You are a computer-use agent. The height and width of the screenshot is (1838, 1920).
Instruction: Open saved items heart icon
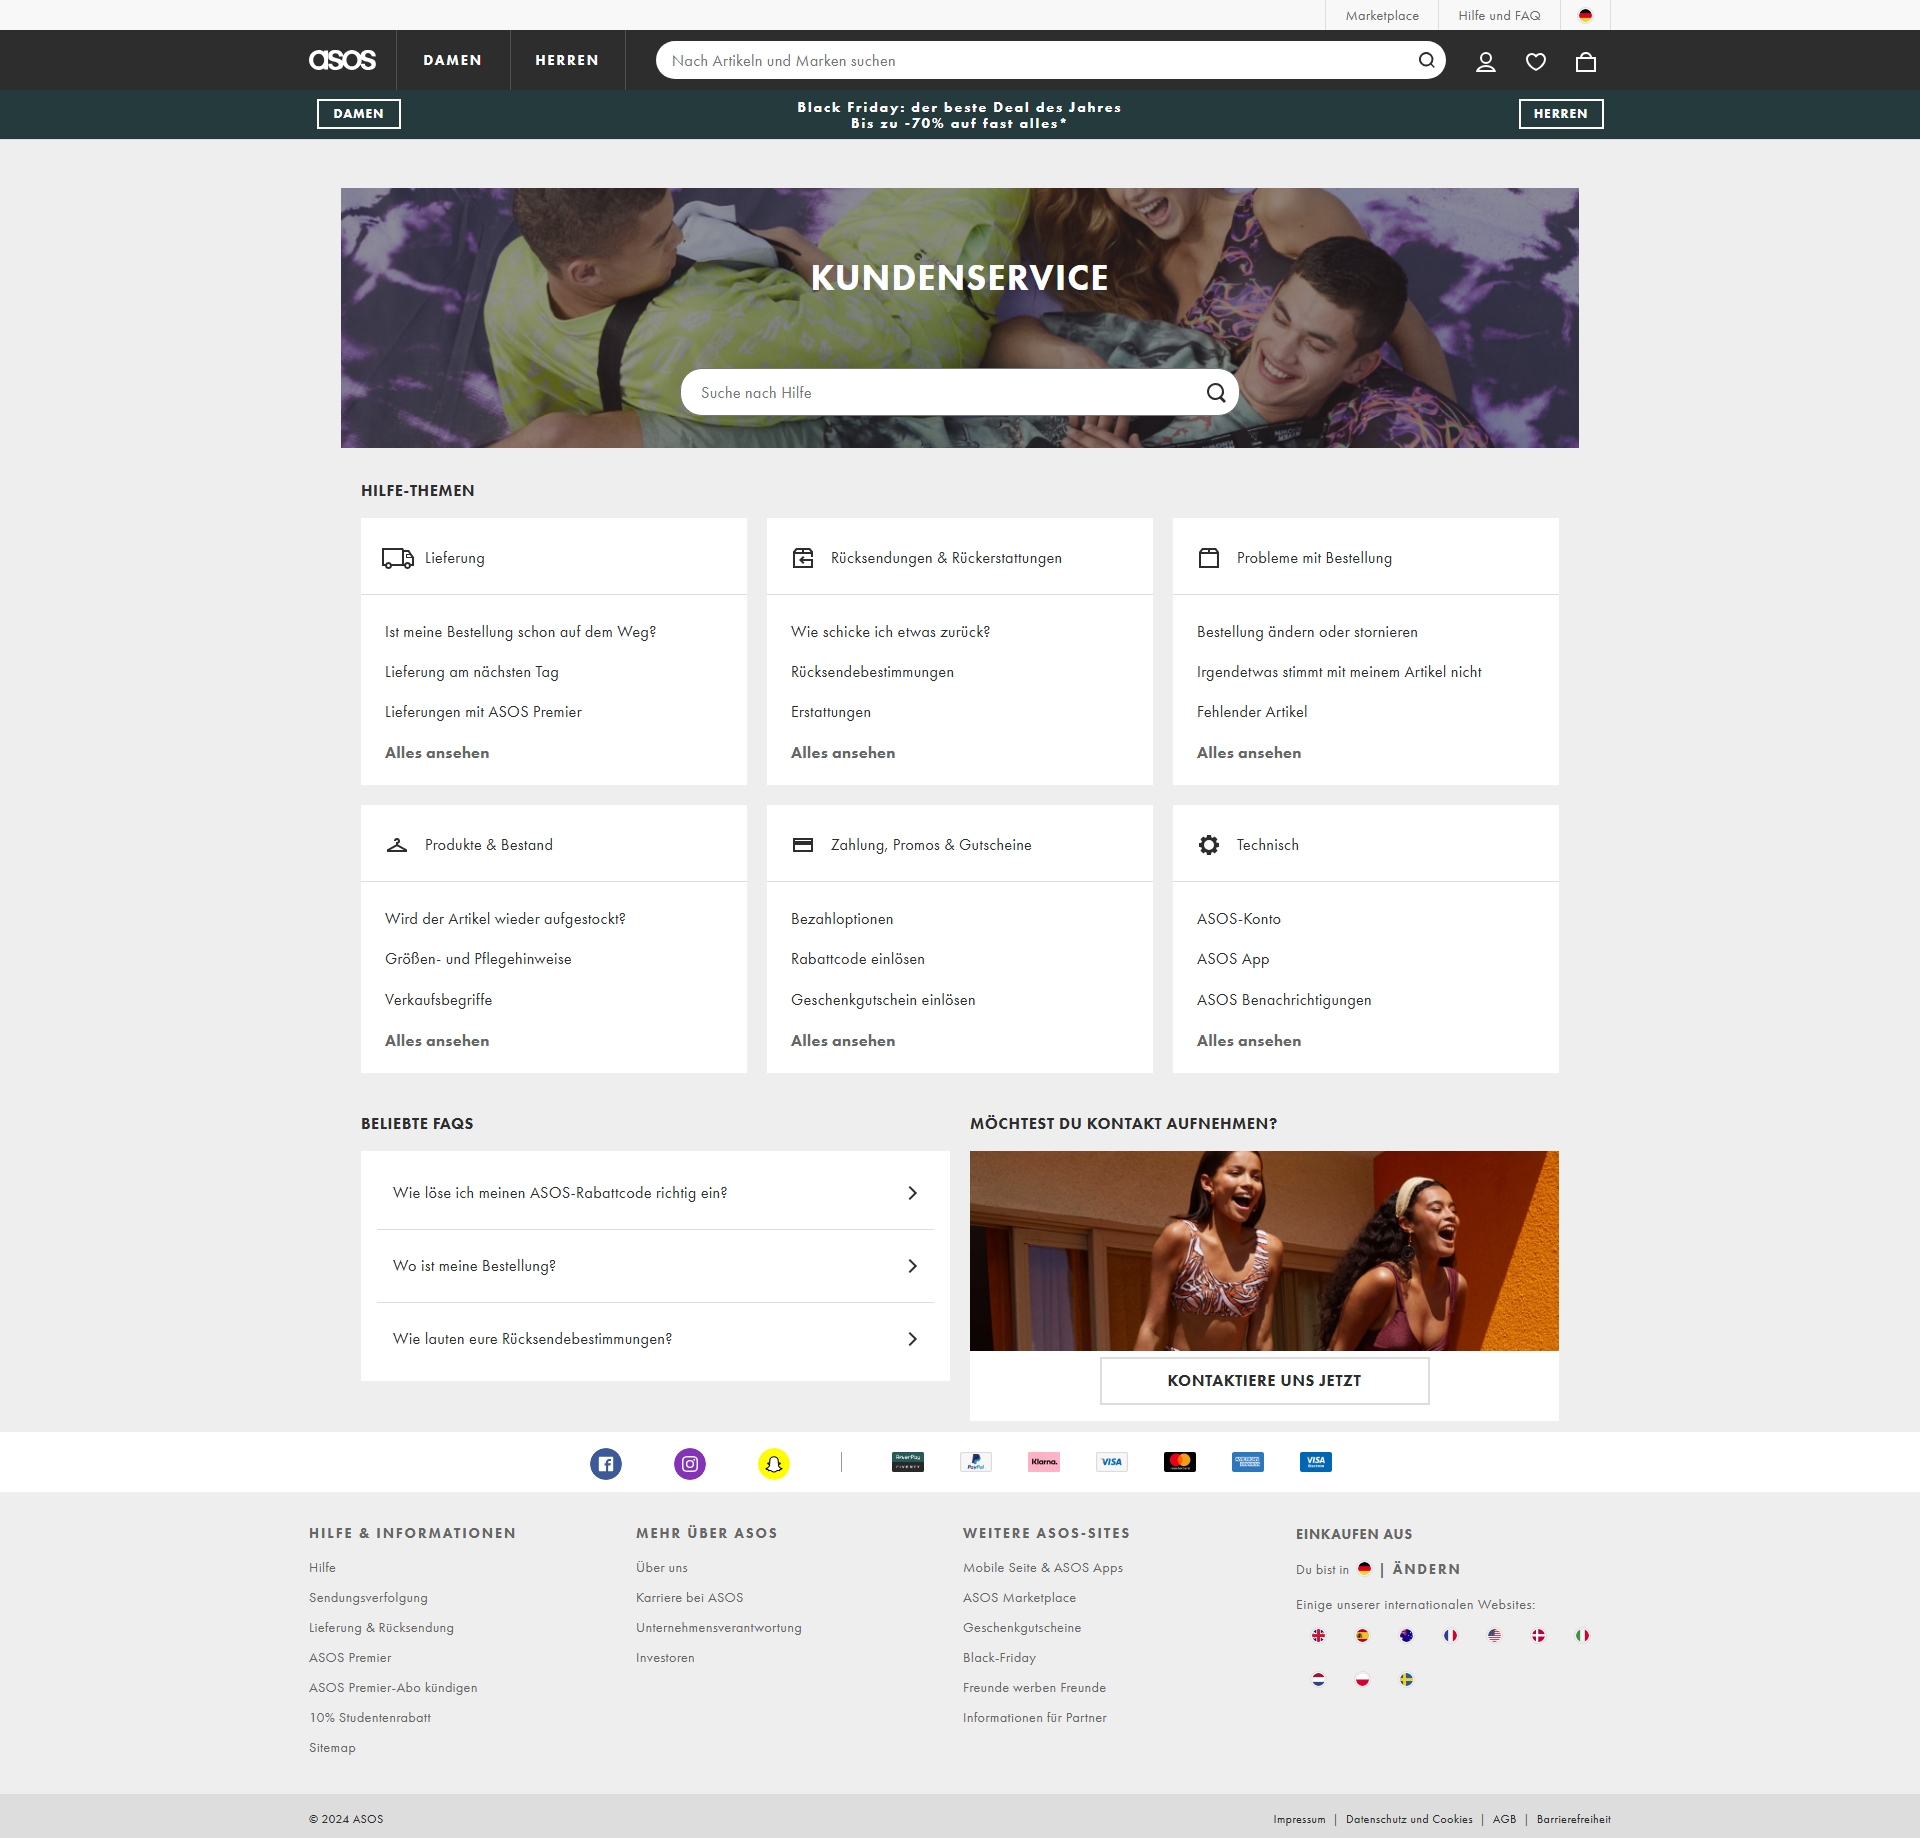[1536, 62]
